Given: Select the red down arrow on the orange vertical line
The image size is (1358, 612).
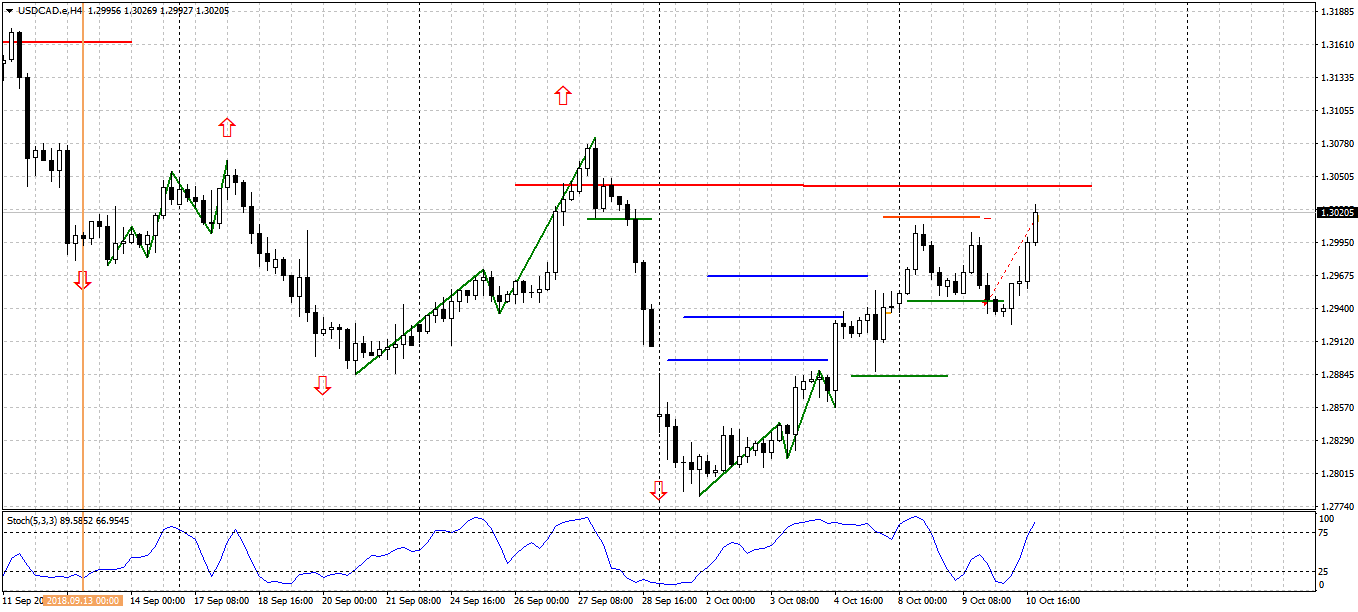Looking at the screenshot, I should [83, 280].
